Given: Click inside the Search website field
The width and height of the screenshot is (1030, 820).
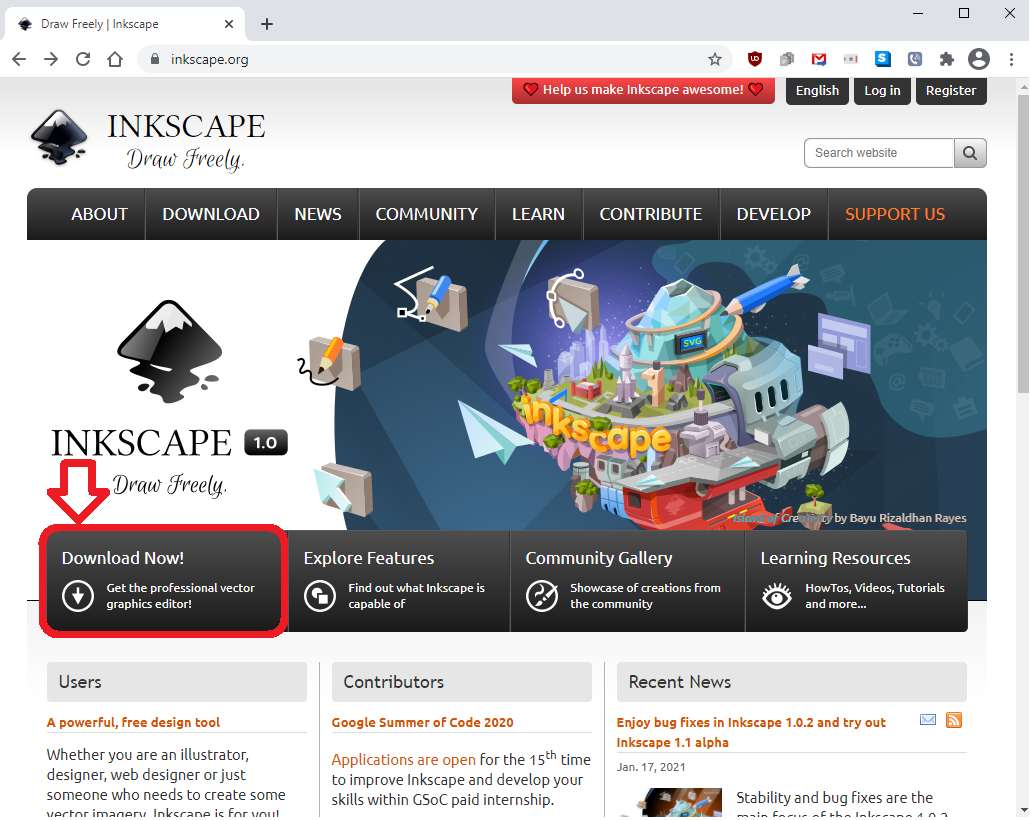Looking at the screenshot, I should tap(878, 152).
